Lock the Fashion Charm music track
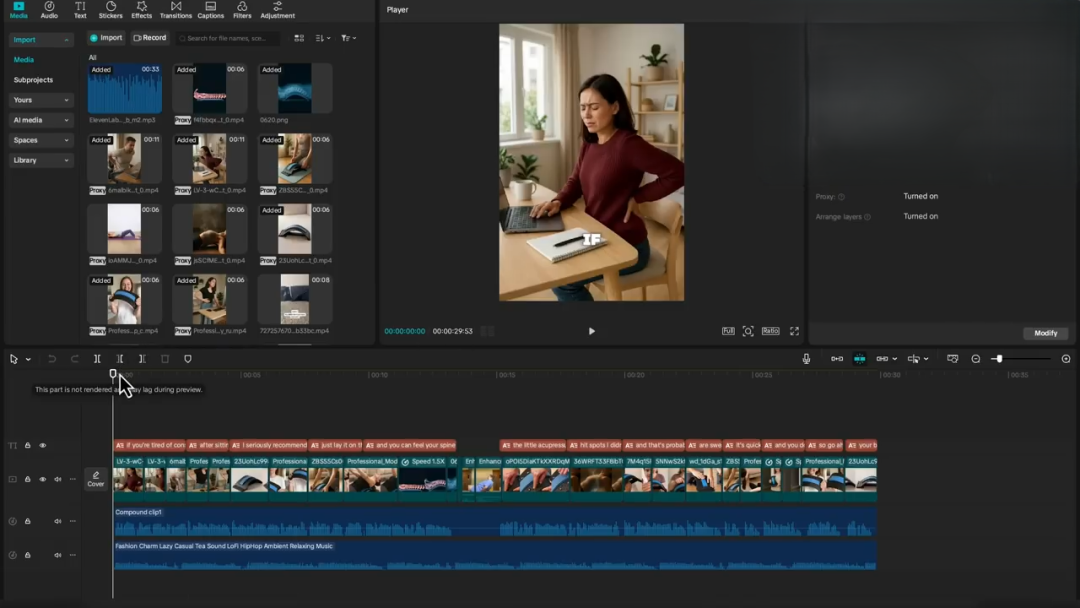Viewport: 1080px width, 608px height. [28, 555]
